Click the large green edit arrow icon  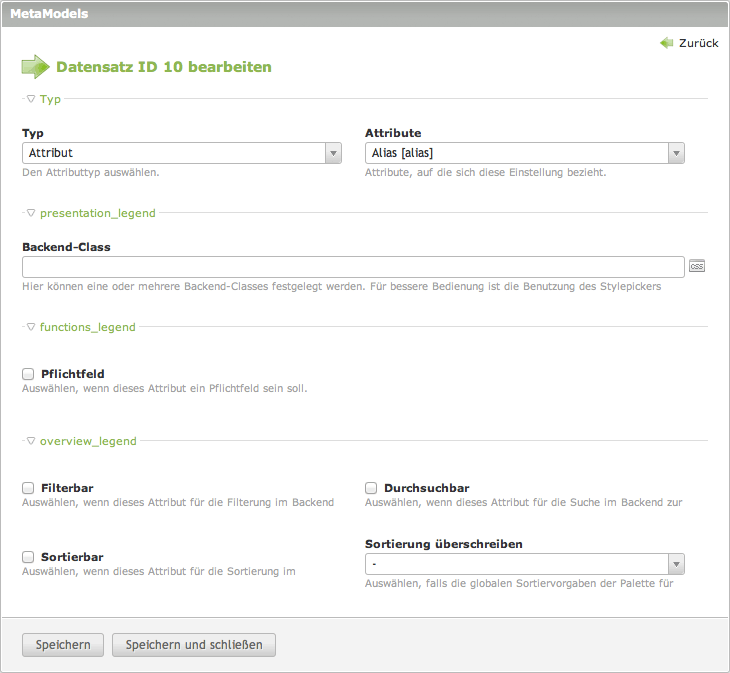click(x=35, y=67)
